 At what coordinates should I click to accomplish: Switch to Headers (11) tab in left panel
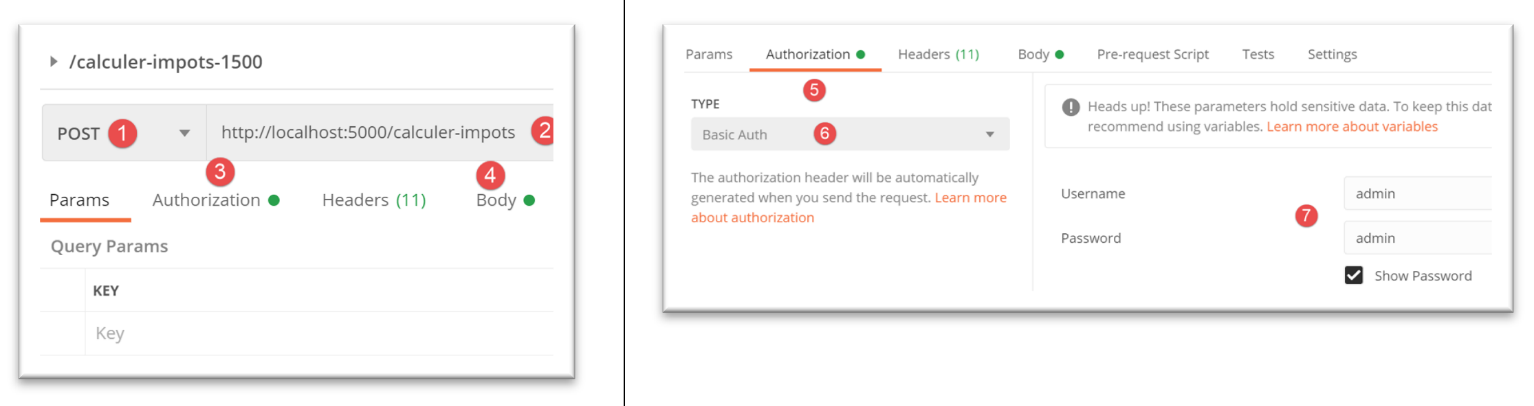pos(373,200)
